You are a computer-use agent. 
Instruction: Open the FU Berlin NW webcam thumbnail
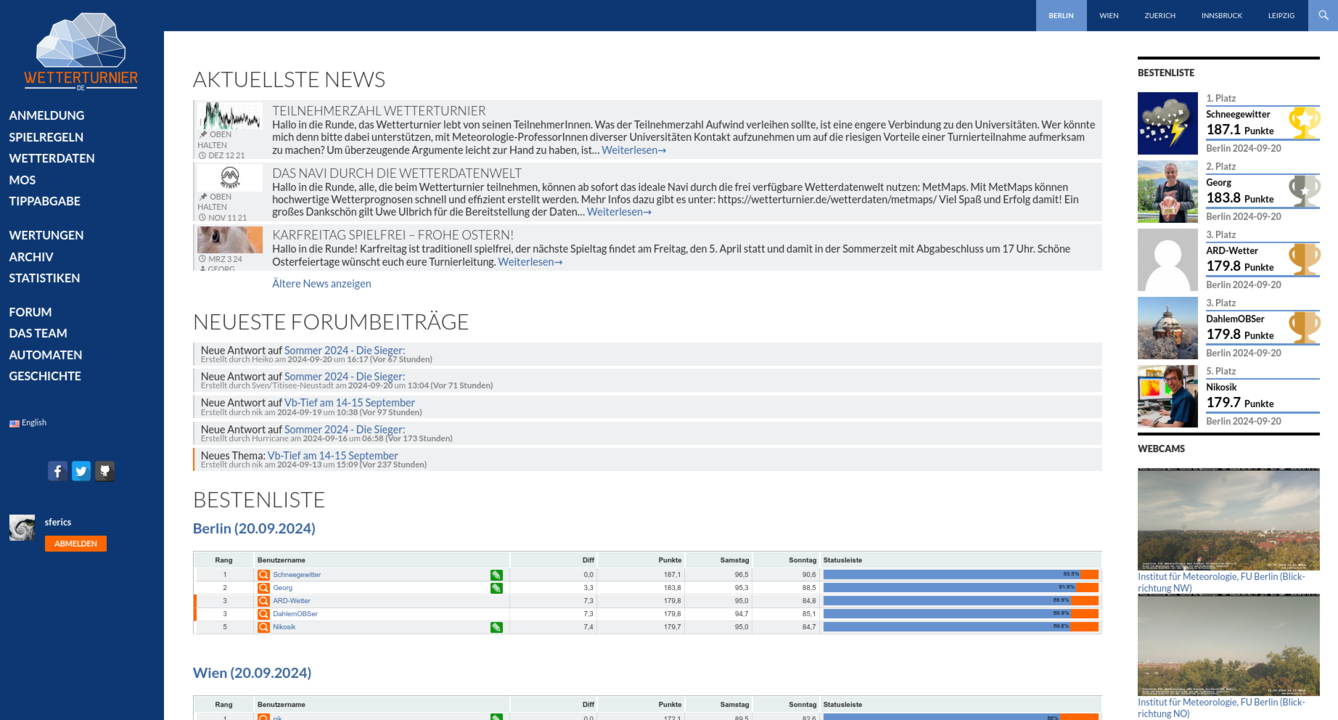(x=1228, y=519)
